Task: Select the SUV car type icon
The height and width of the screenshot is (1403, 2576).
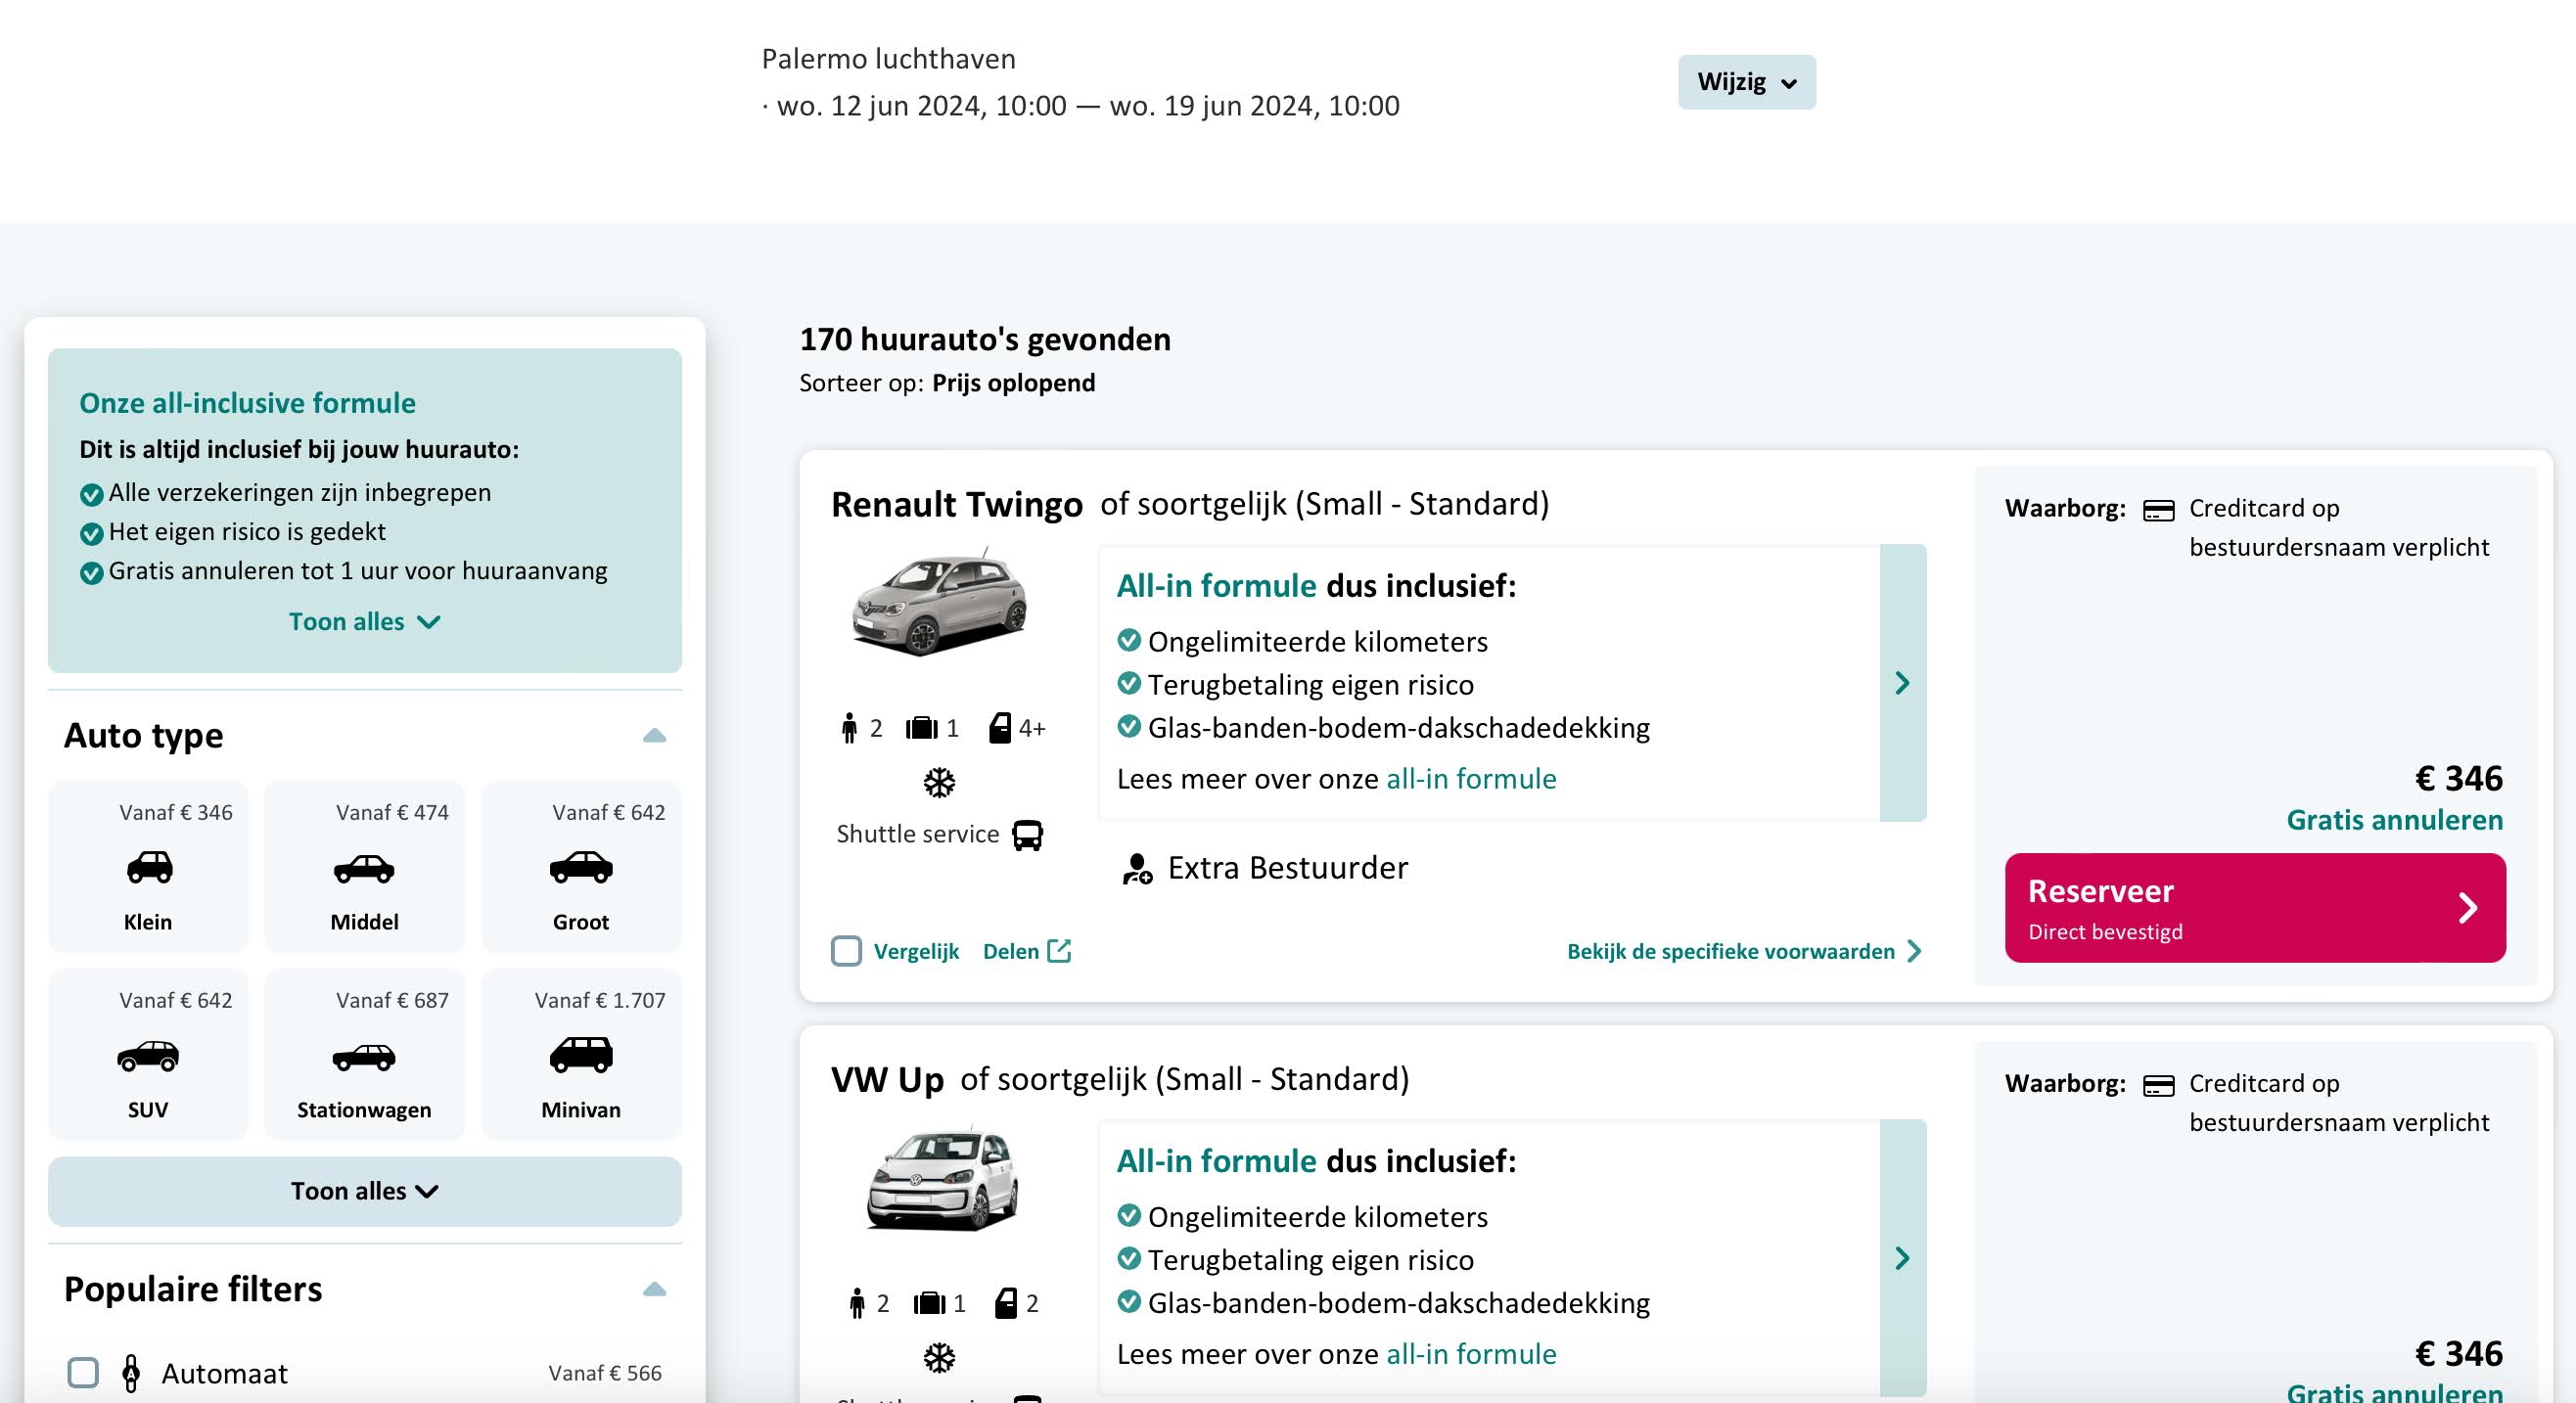Action: (x=148, y=1056)
